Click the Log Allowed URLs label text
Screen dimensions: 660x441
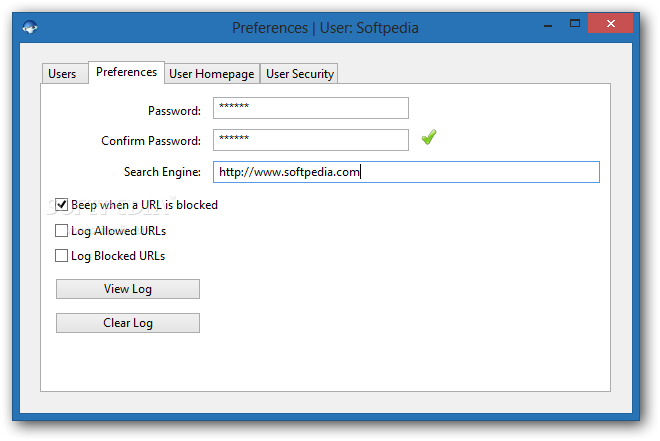(119, 231)
